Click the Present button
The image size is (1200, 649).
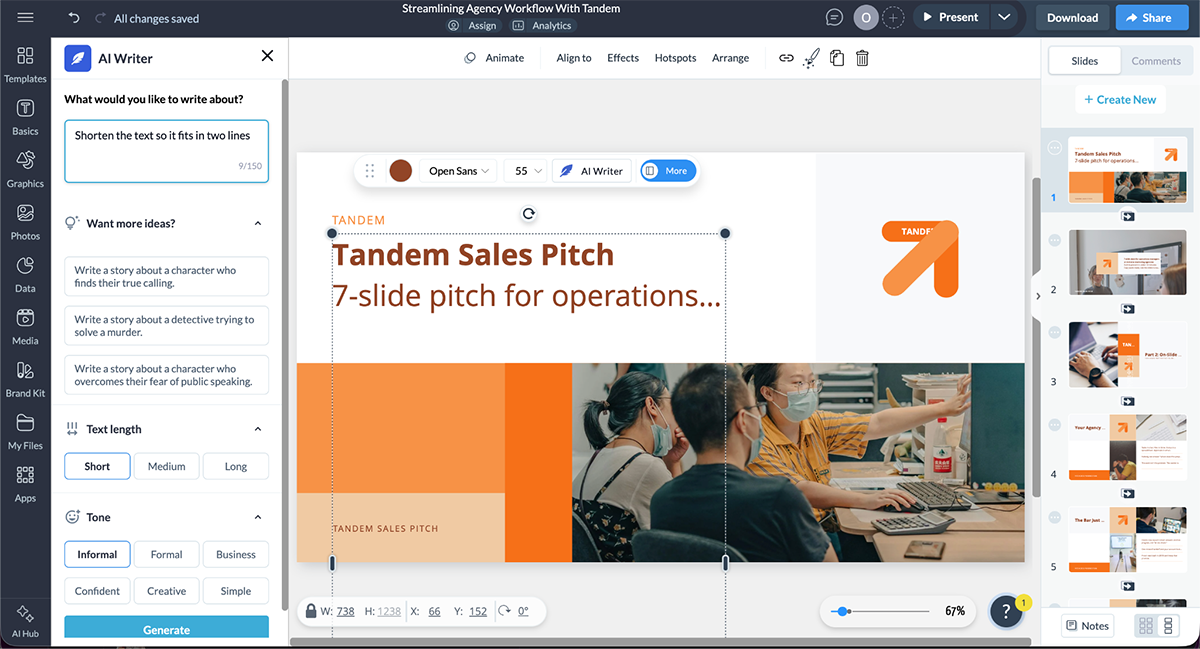[950, 17]
